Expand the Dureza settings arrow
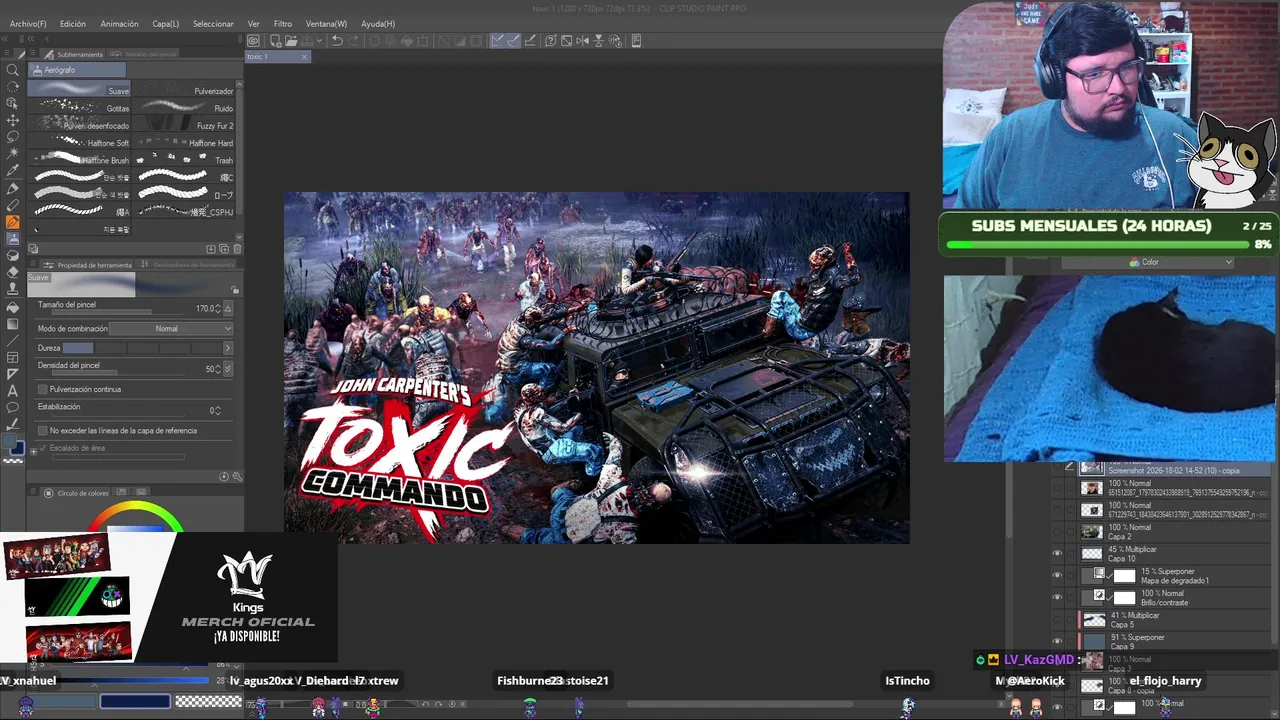 [228, 348]
